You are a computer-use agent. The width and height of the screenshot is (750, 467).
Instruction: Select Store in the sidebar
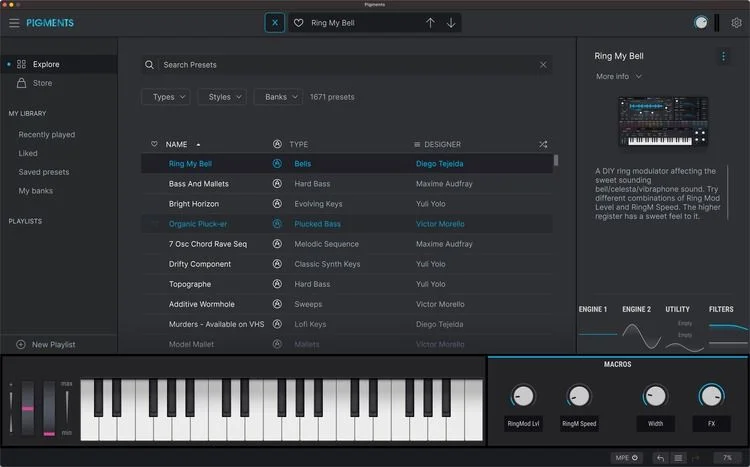59,83
